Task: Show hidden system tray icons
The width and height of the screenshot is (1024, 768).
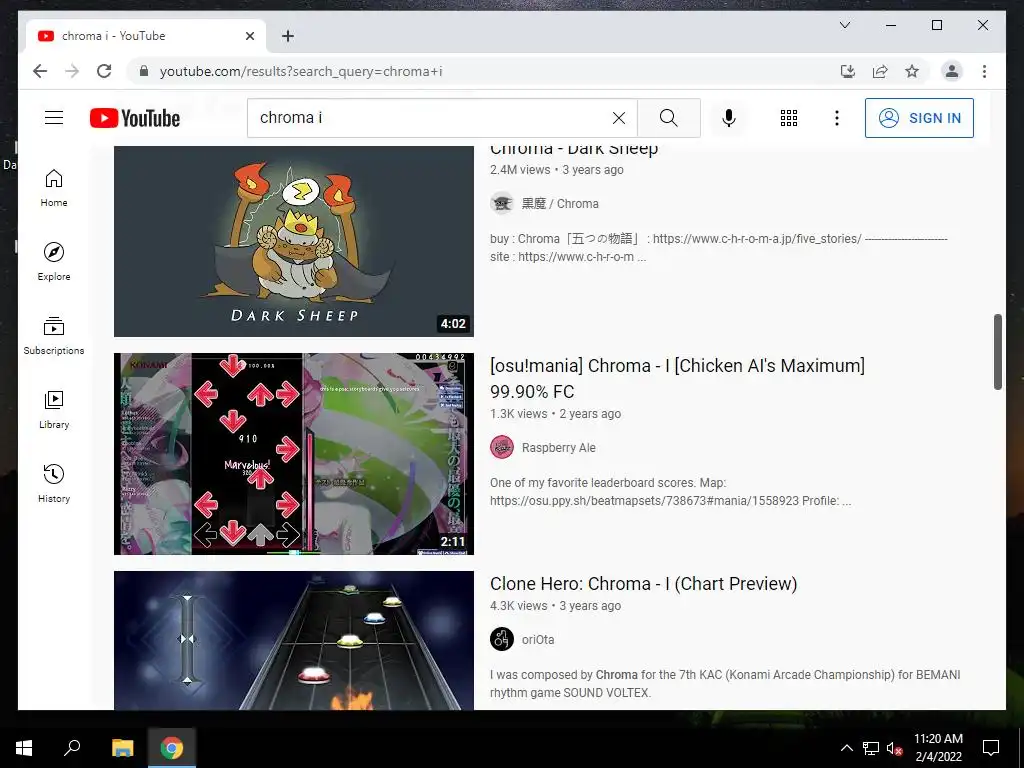Action: pos(846,748)
